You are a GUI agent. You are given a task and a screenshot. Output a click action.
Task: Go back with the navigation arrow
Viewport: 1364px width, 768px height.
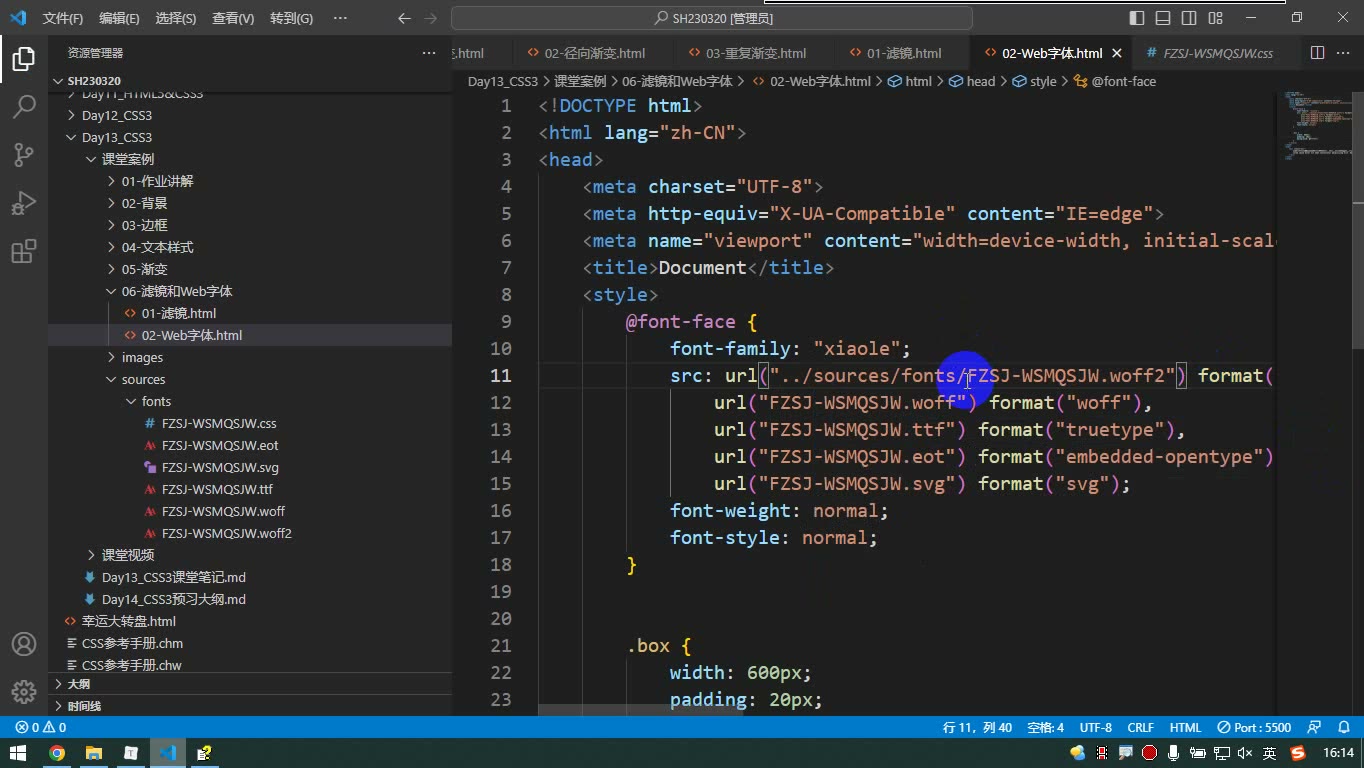[x=404, y=18]
